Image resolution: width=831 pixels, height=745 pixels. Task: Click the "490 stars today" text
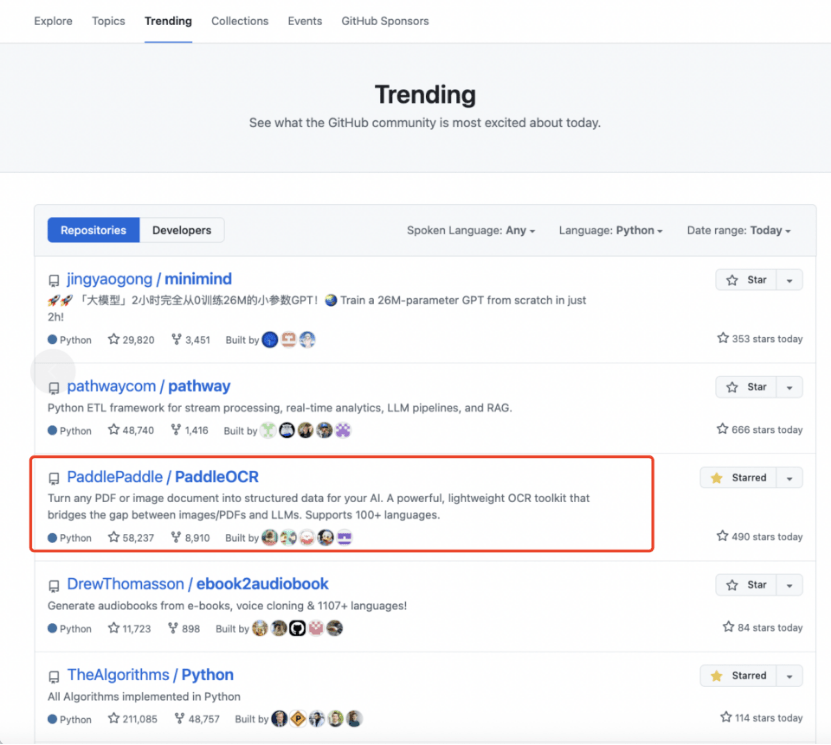[760, 536]
